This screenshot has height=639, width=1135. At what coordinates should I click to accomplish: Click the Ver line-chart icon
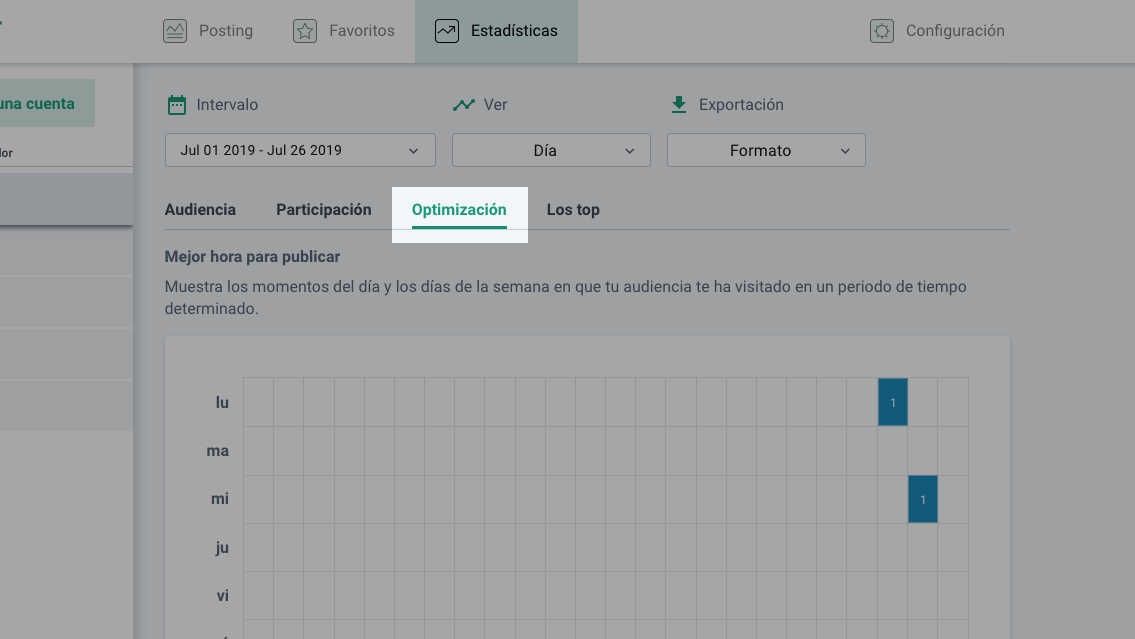click(x=464, y=105)
